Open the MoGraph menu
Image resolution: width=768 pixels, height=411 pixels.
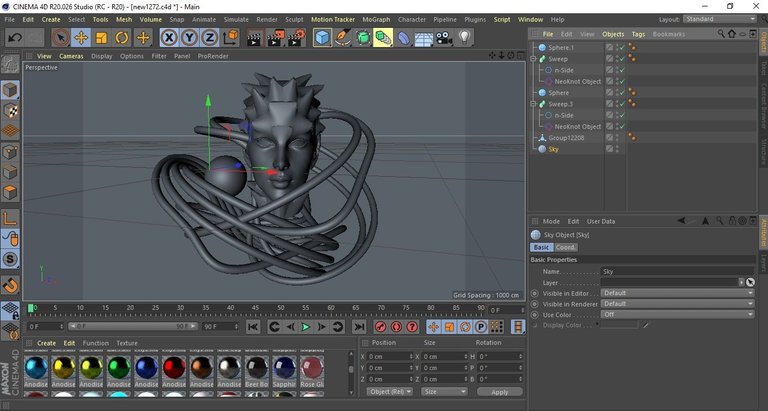pos(376,20)
